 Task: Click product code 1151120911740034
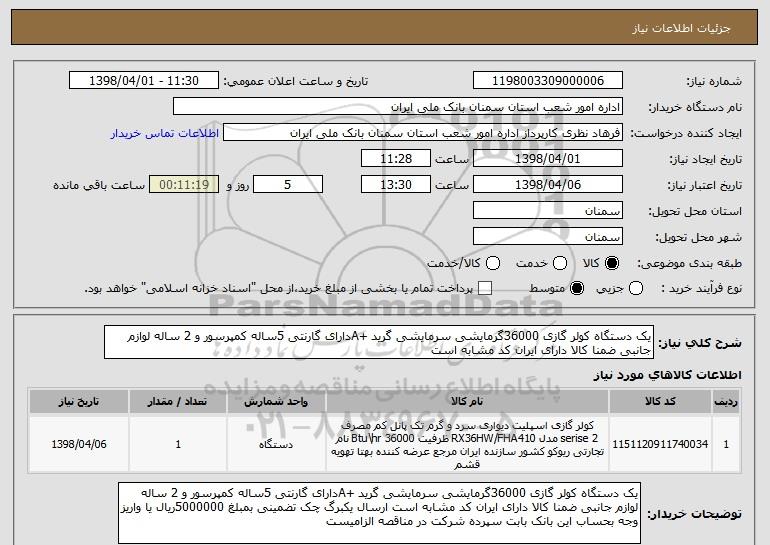coord(660,444)
